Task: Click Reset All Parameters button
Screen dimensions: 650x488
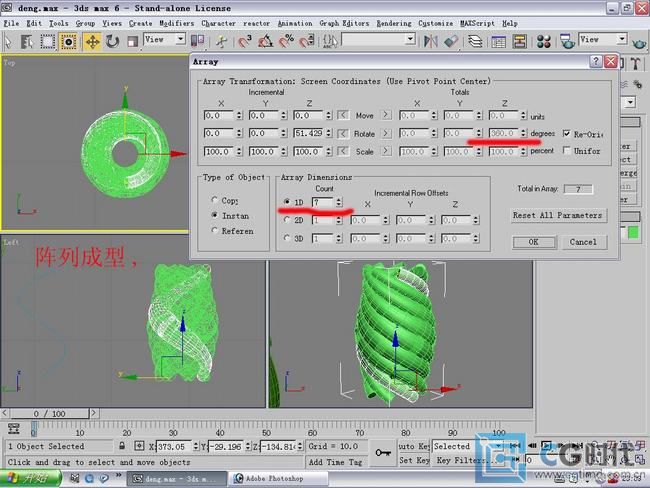Action: (558, 215)
